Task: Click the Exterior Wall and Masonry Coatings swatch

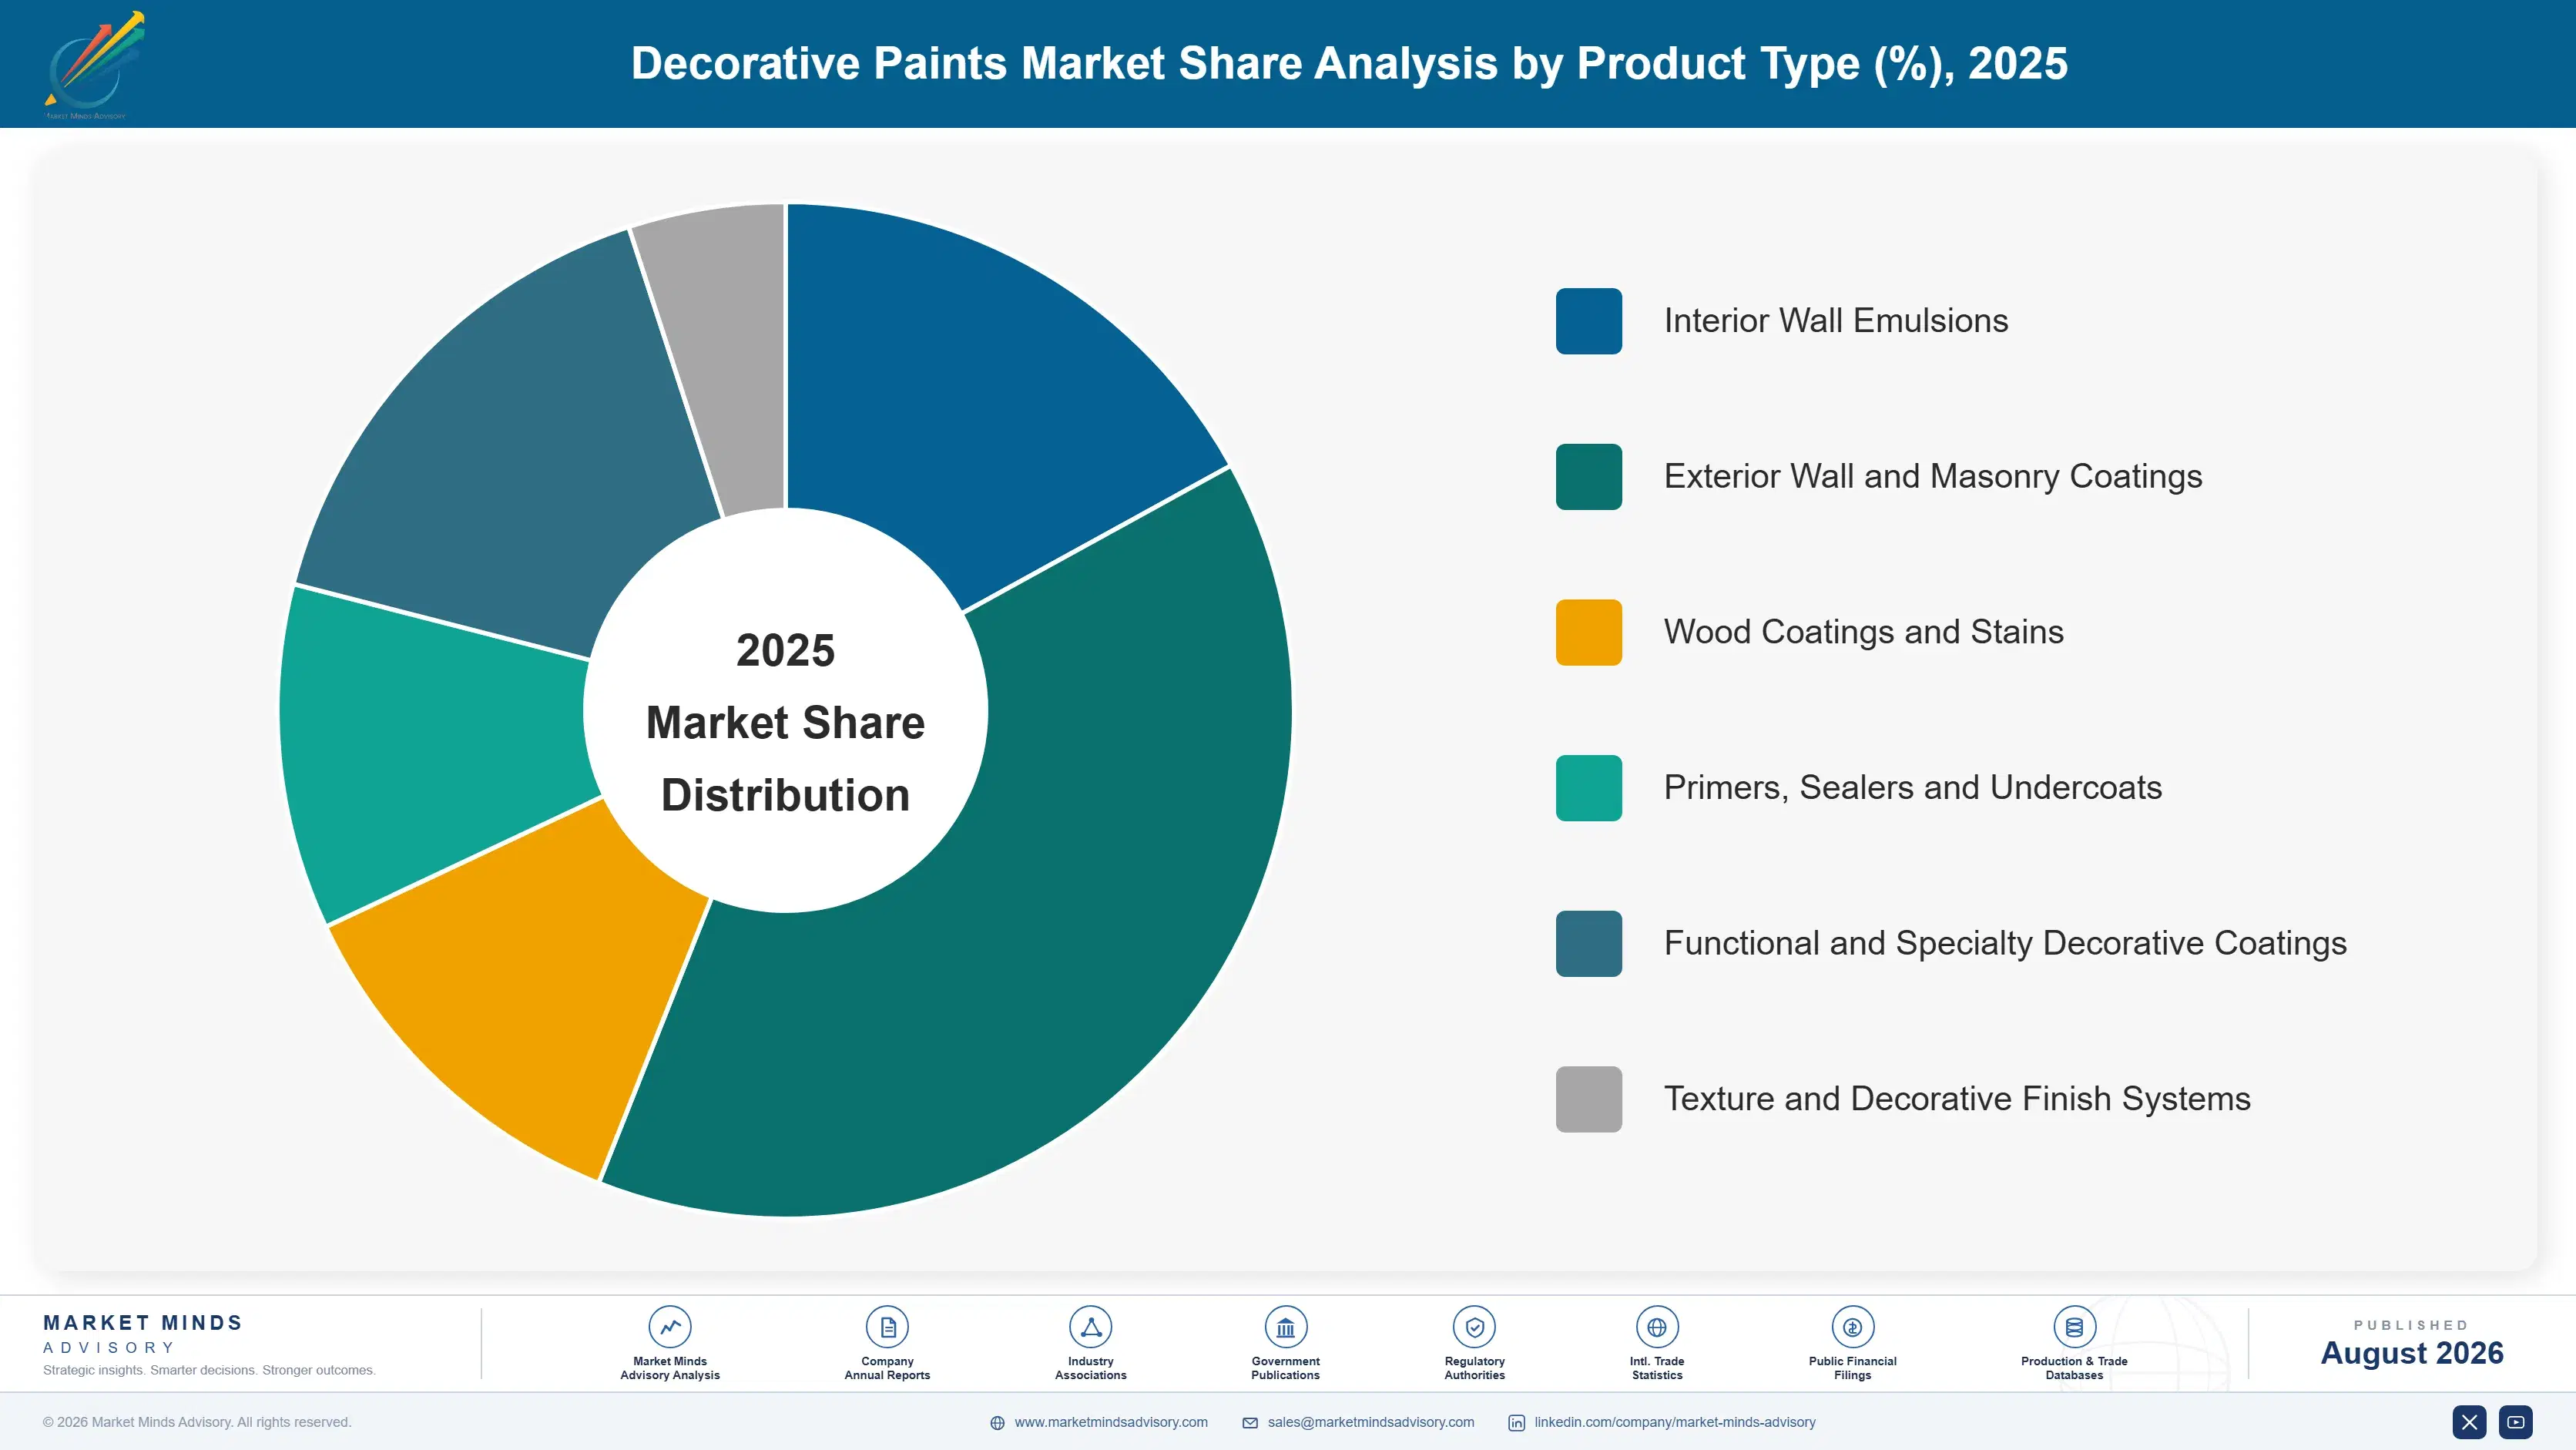Action: 1588,477
